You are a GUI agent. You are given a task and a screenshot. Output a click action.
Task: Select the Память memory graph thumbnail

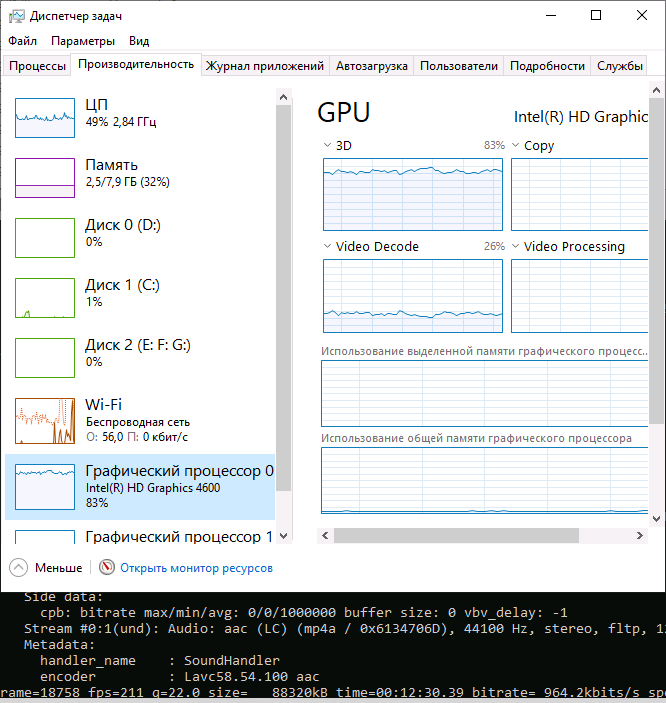45,177
